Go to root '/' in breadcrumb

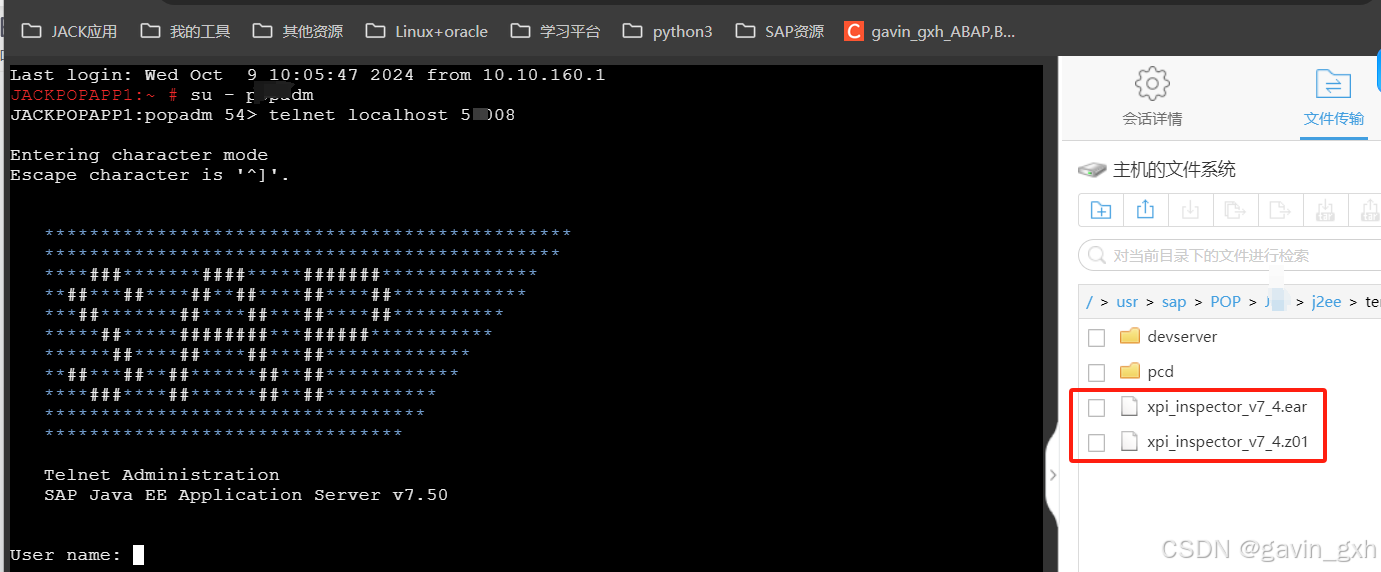[1089, 302]
